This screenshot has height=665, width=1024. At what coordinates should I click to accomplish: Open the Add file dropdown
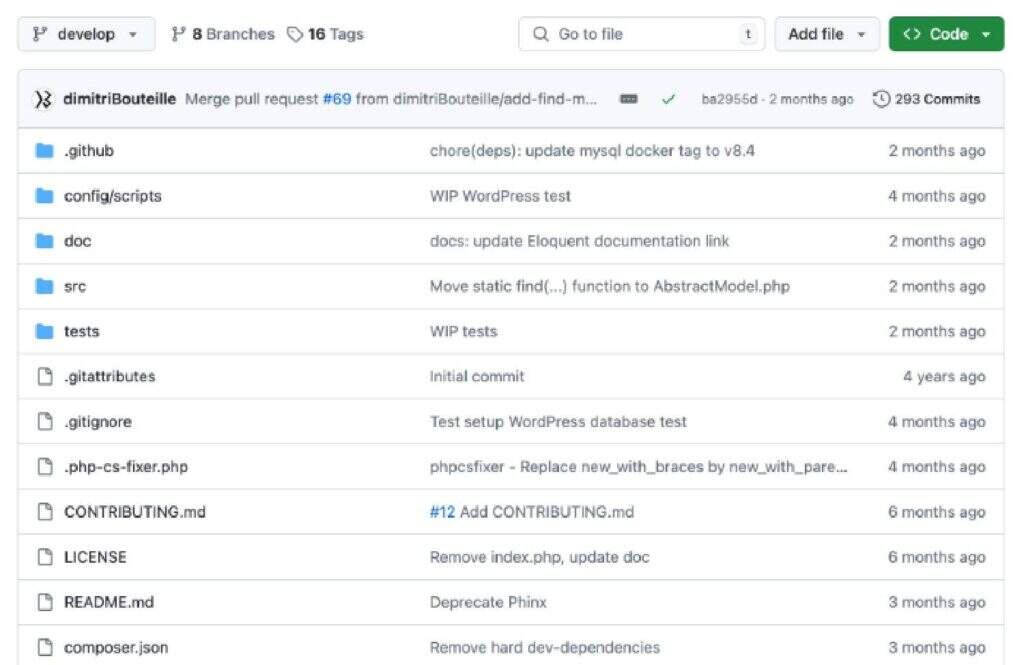(826, 34)
